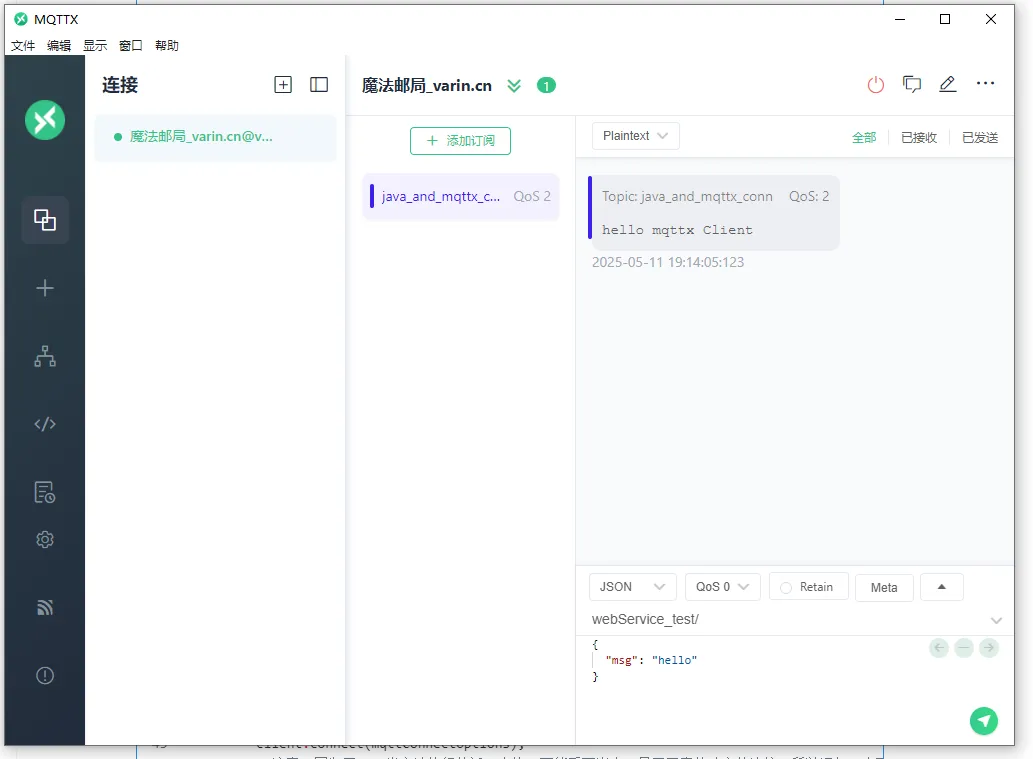
Task: Open the JSON payload type dropdown
Action: tap(632, 586)
